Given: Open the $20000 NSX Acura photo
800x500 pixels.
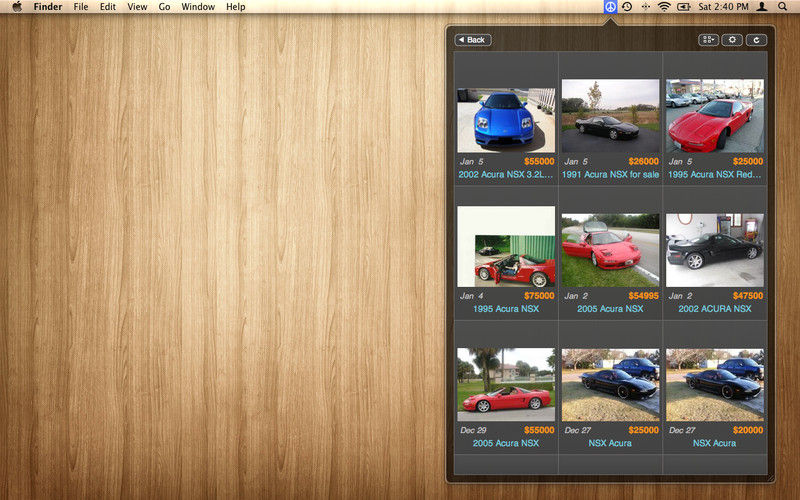Looking at the screenshot, I should 715,385.
